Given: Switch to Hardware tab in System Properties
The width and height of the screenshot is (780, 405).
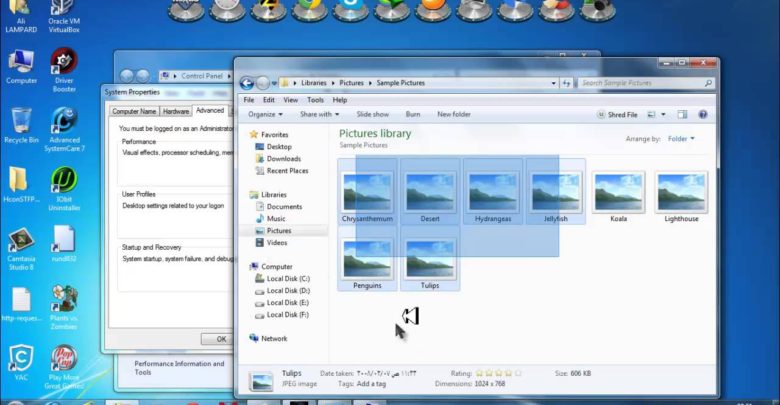Looking at the screenshot, I should coord(176,111).
